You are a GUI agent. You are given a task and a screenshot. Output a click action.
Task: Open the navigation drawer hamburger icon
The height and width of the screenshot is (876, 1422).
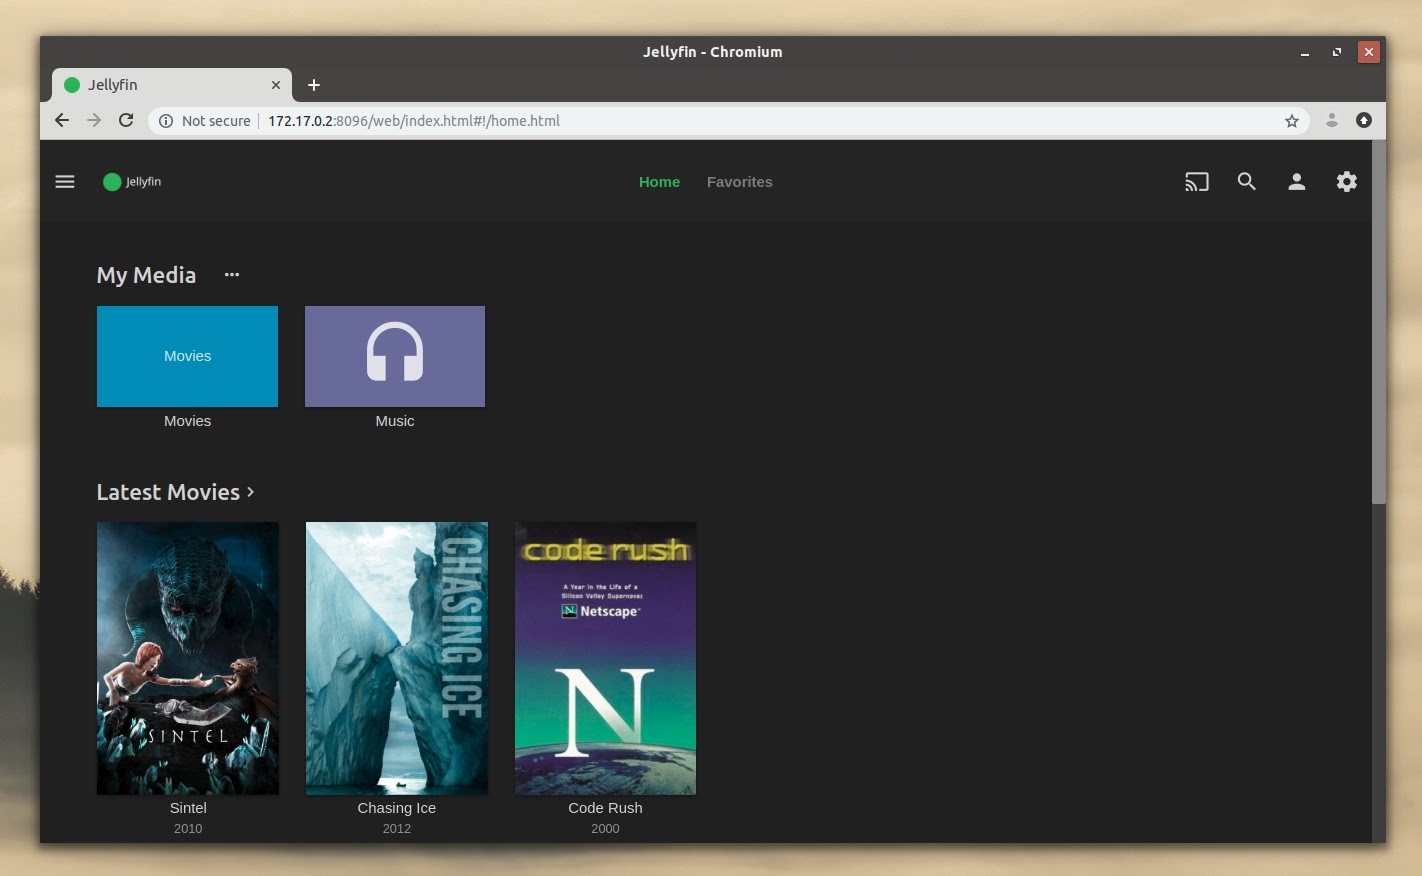[x=64, y=181]
